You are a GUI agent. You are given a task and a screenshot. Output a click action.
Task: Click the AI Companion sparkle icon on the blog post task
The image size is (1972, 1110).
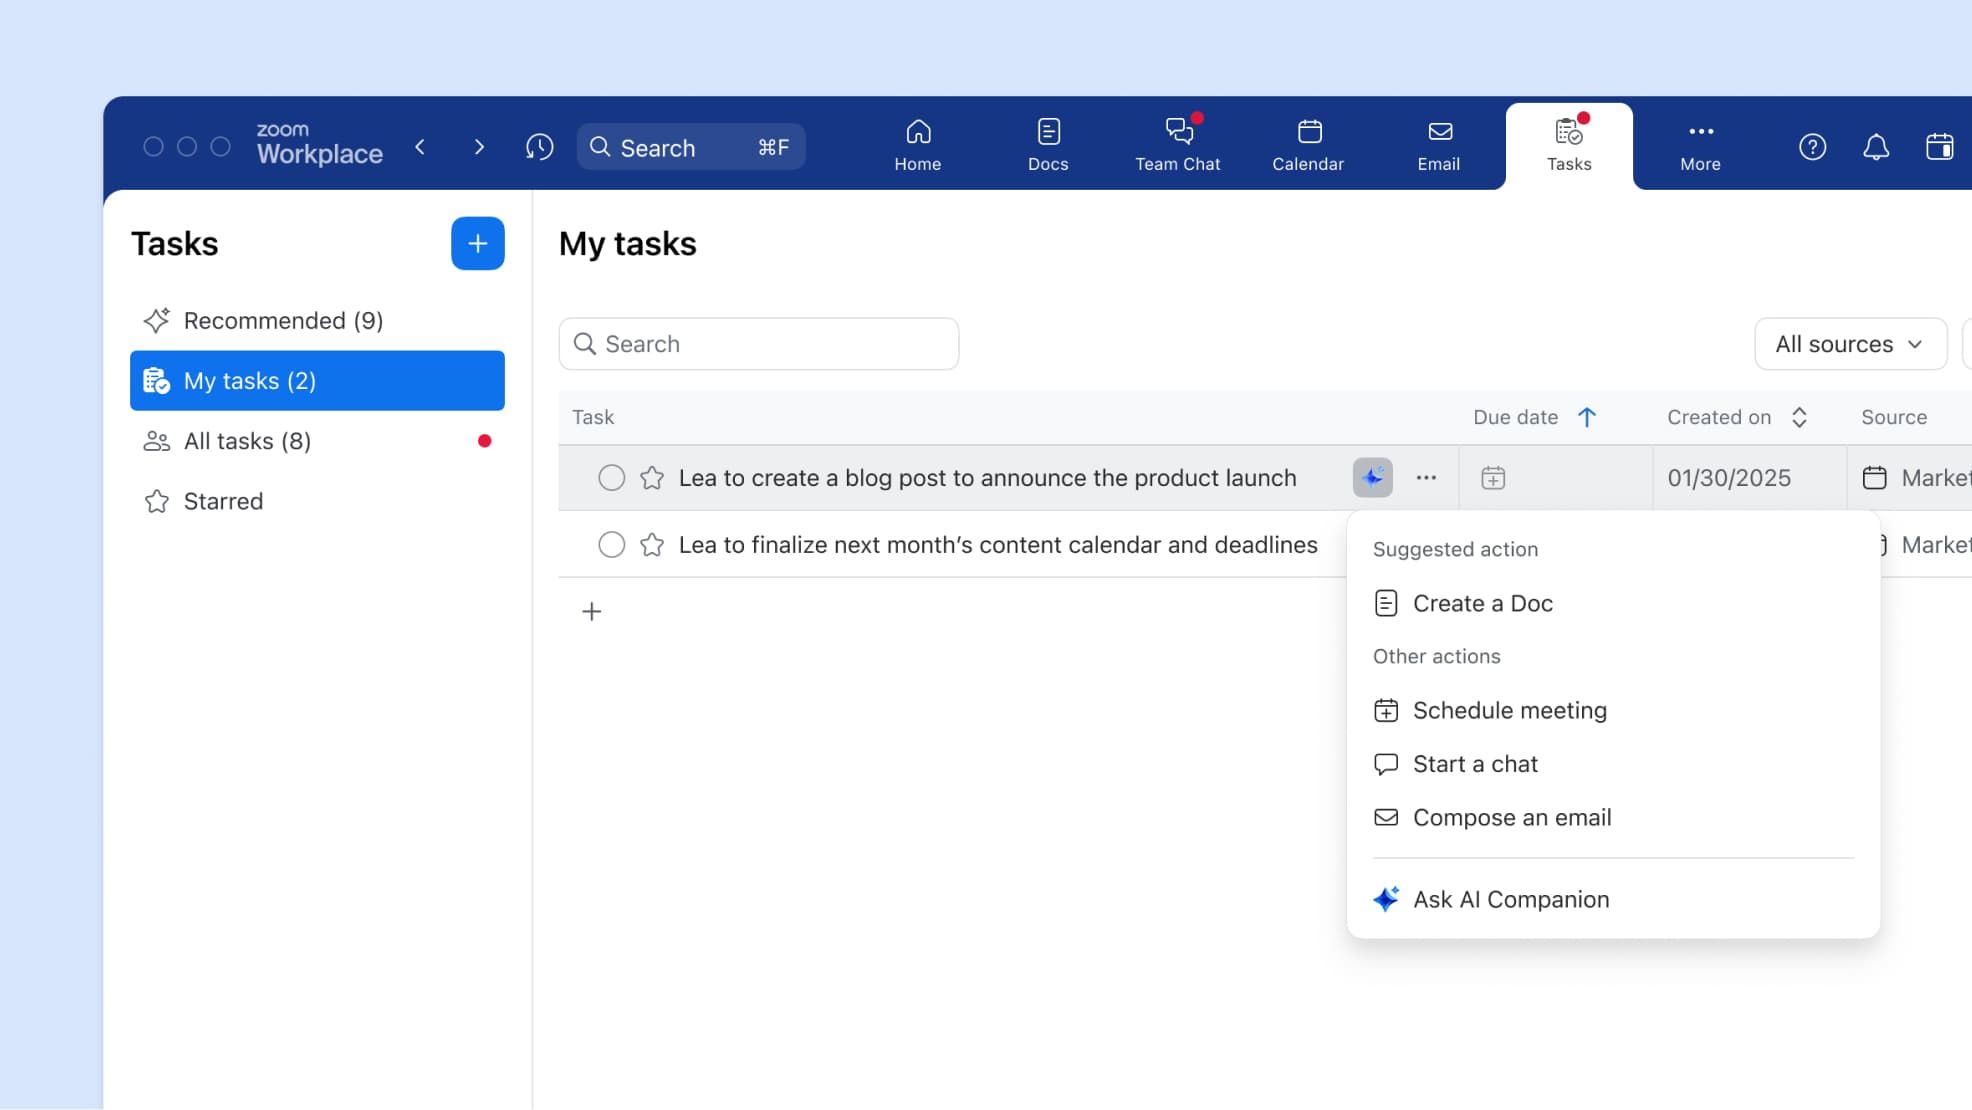coord(1372,478)
